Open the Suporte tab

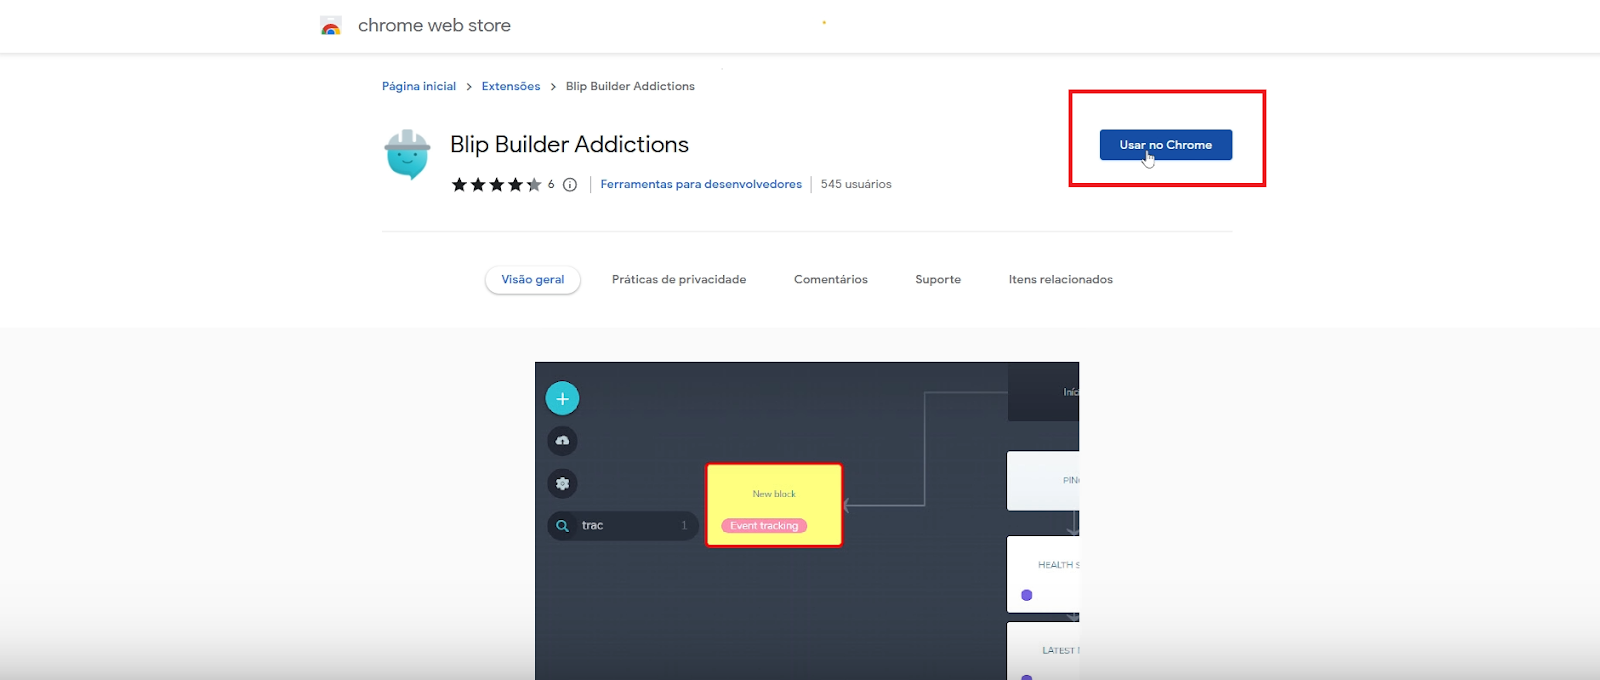[x=938, y=280]
